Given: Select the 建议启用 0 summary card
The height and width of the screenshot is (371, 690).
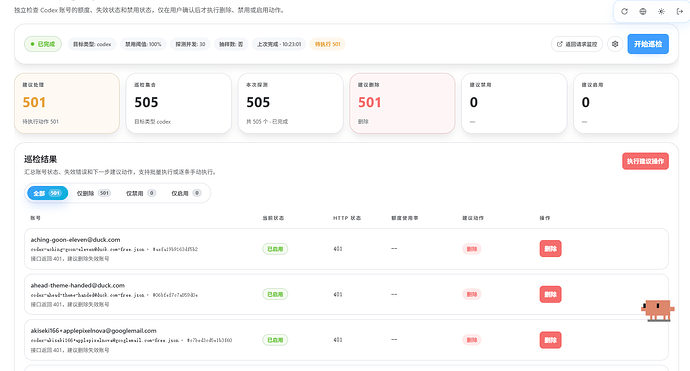Looking at the screenshot, I should 626,103.
